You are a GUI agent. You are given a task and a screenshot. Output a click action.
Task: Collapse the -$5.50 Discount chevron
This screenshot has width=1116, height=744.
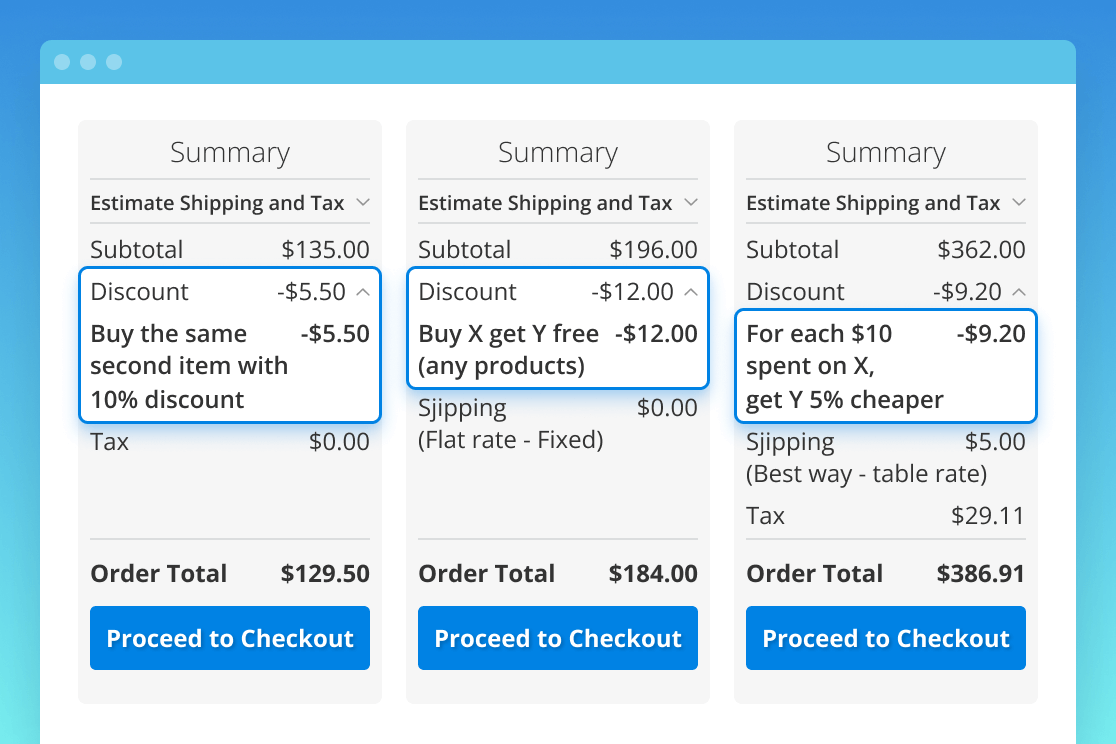(362, 292)
